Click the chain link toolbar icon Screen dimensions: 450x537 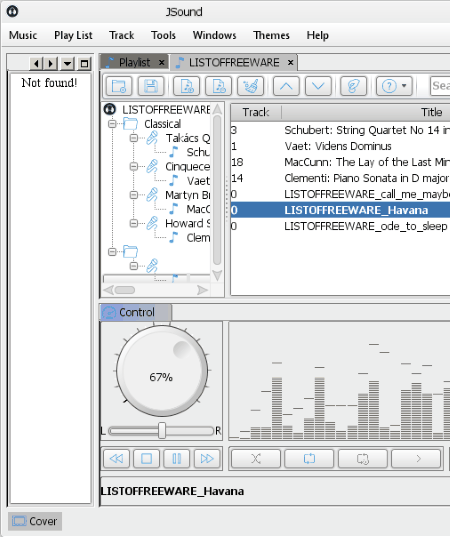pos(353,86)
